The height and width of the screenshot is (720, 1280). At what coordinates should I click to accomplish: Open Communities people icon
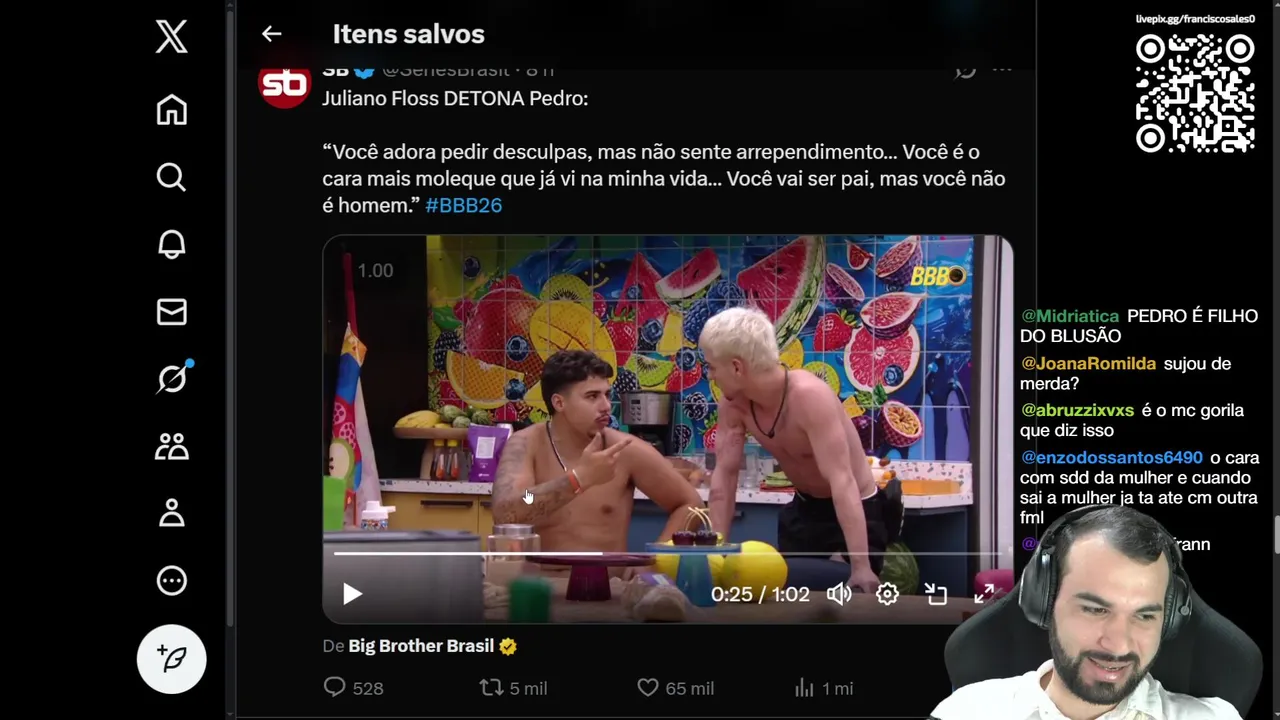172,446
